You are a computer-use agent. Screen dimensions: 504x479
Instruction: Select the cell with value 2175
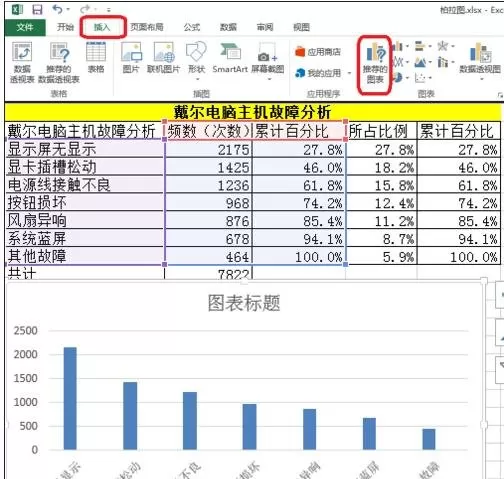209,149
